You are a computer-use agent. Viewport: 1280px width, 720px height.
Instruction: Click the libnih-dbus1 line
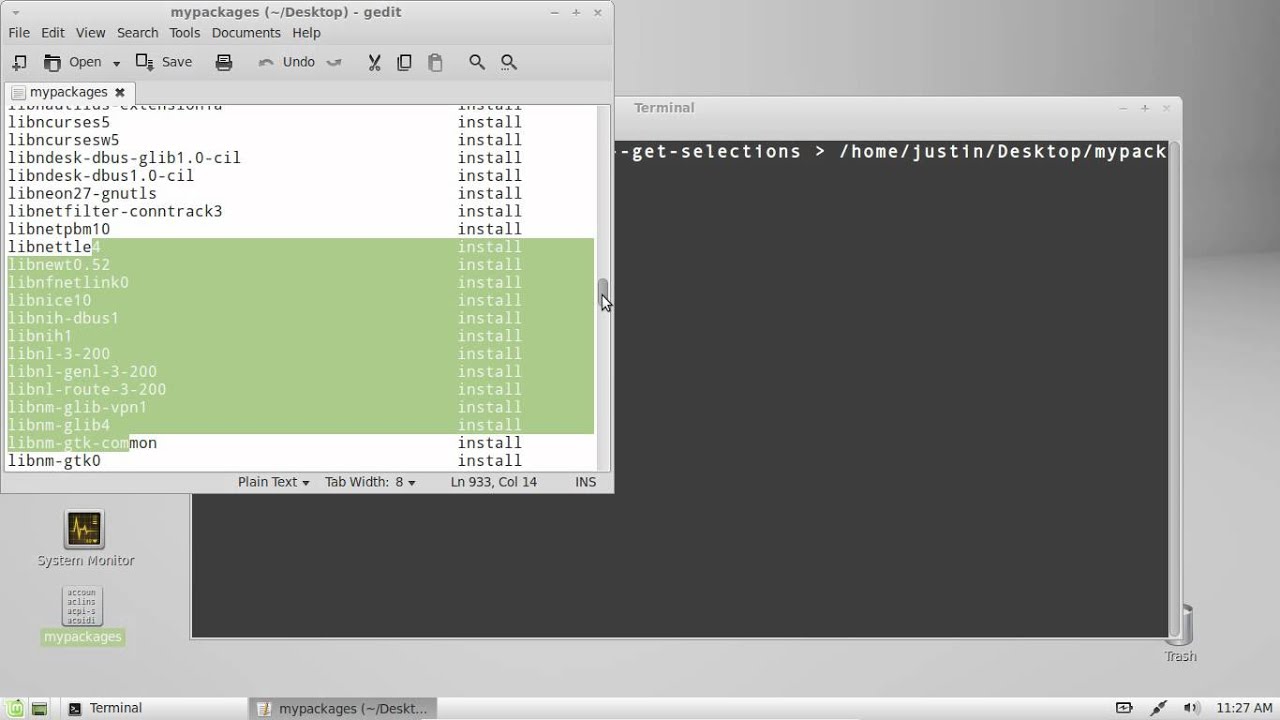(300, 319)
